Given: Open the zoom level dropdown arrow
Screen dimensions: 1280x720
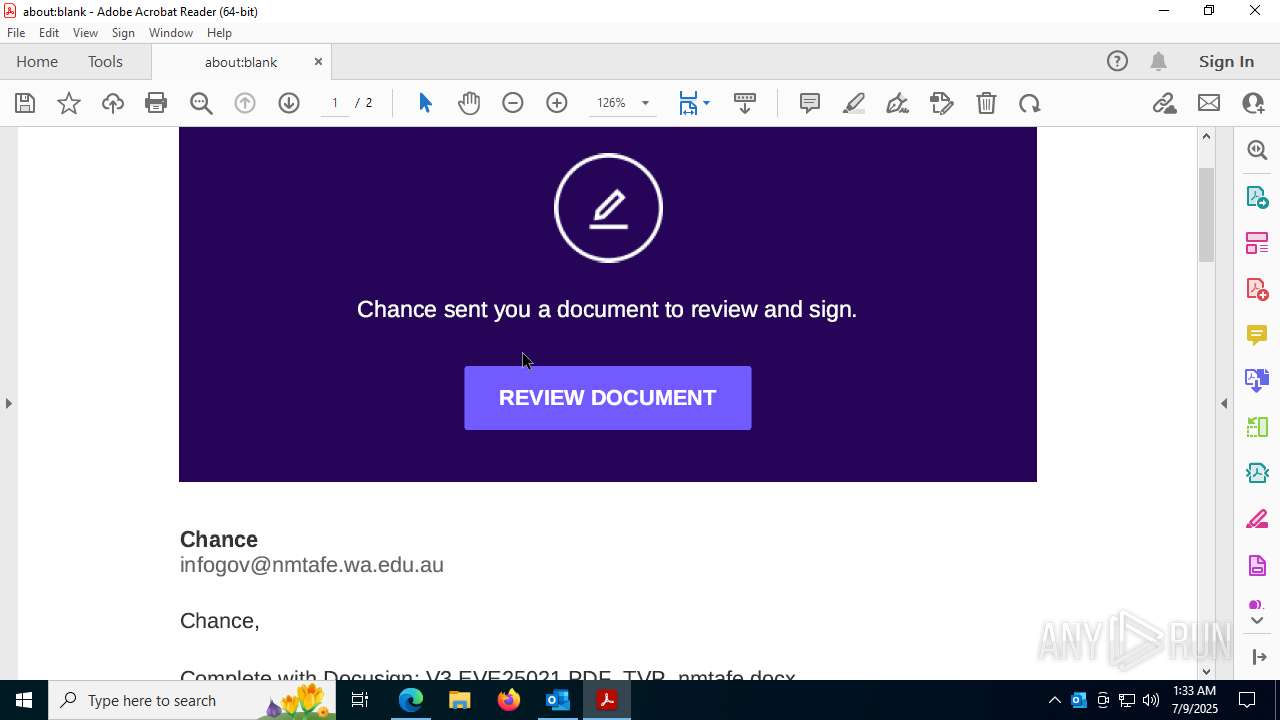Looking at the screenshot, I should point(645,103).
